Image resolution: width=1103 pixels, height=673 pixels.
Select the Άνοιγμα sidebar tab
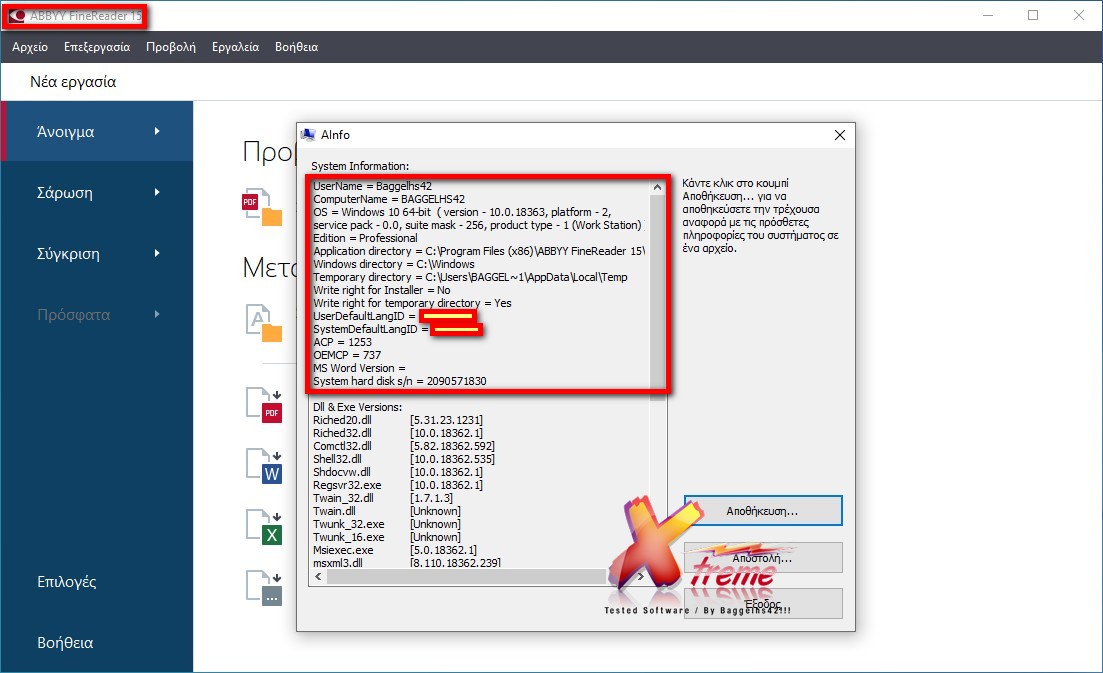[97, 132]
